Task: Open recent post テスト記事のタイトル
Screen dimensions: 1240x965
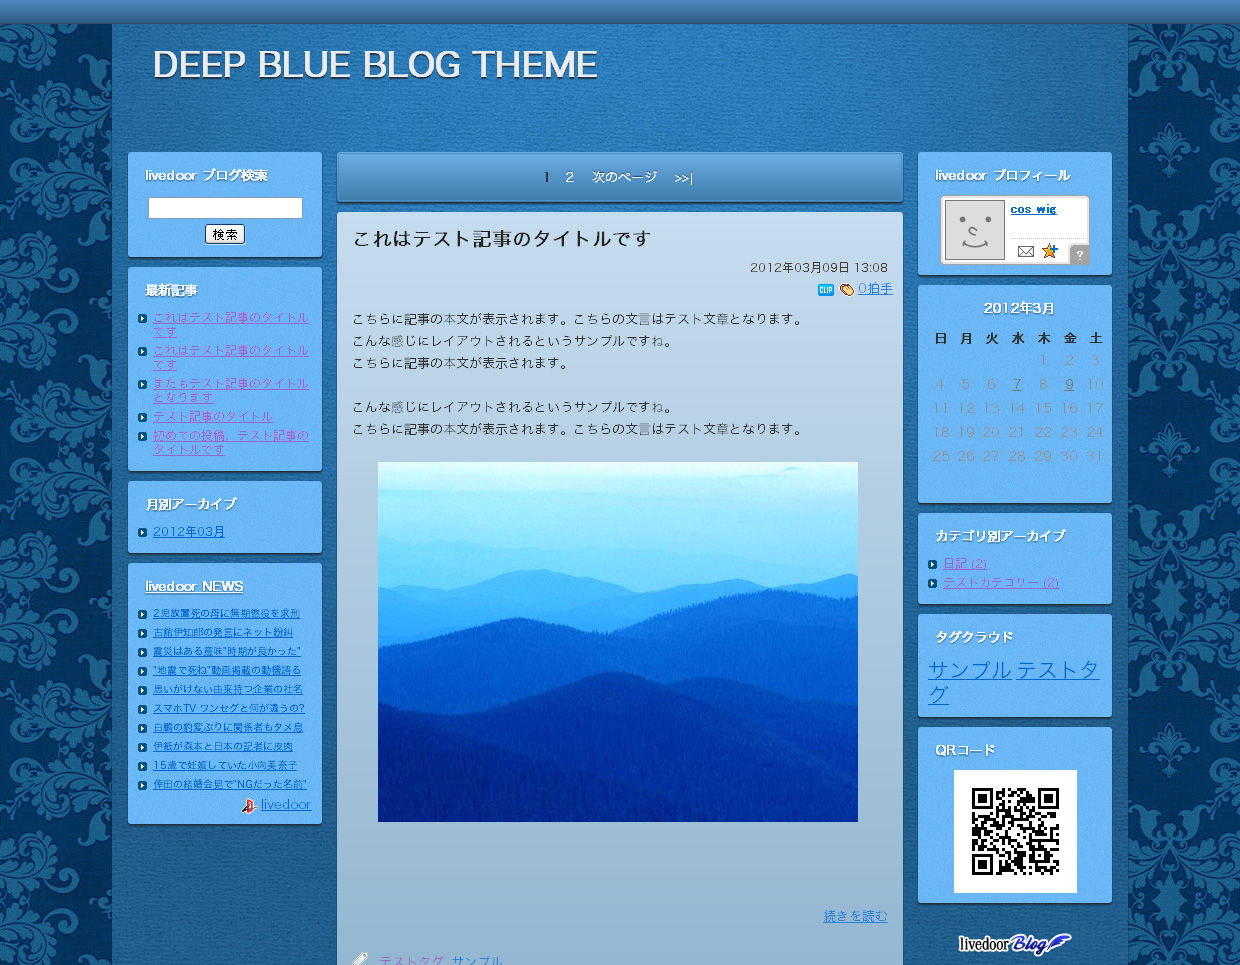Action: click(x=212, y=416)
